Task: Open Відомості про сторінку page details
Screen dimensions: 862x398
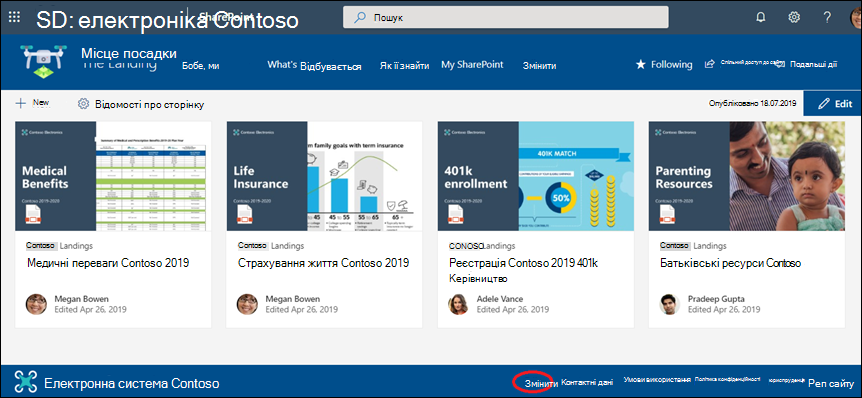Action: coord(141,104)
